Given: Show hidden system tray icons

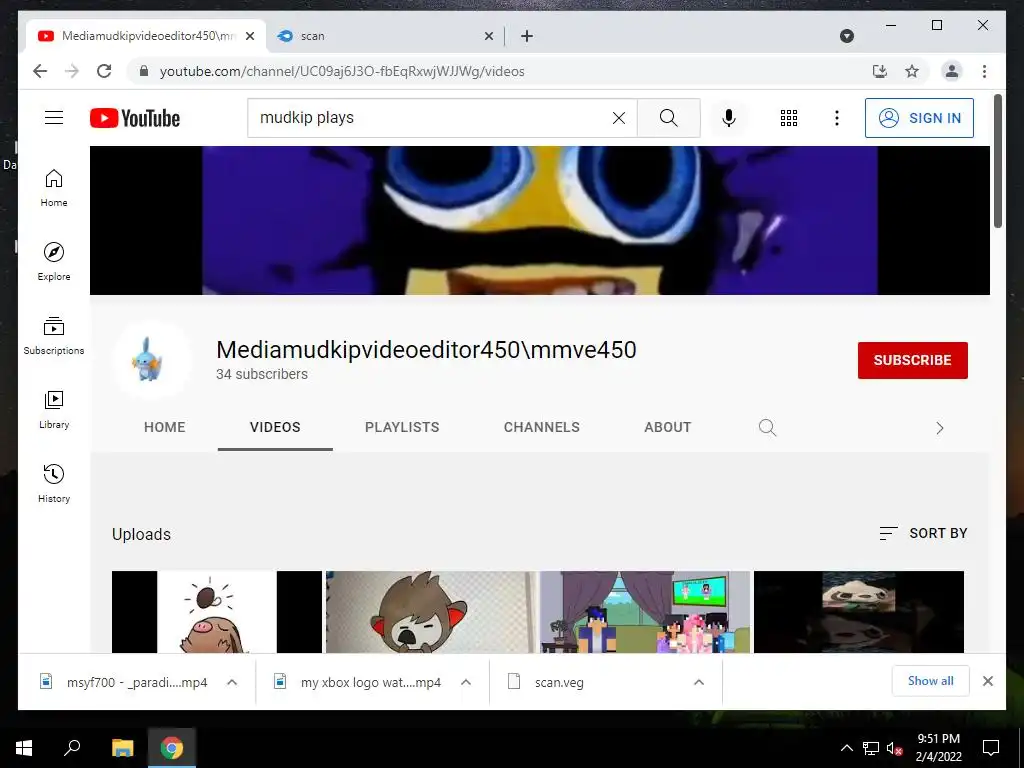Looking at the screenshot, I should point(846,748).
